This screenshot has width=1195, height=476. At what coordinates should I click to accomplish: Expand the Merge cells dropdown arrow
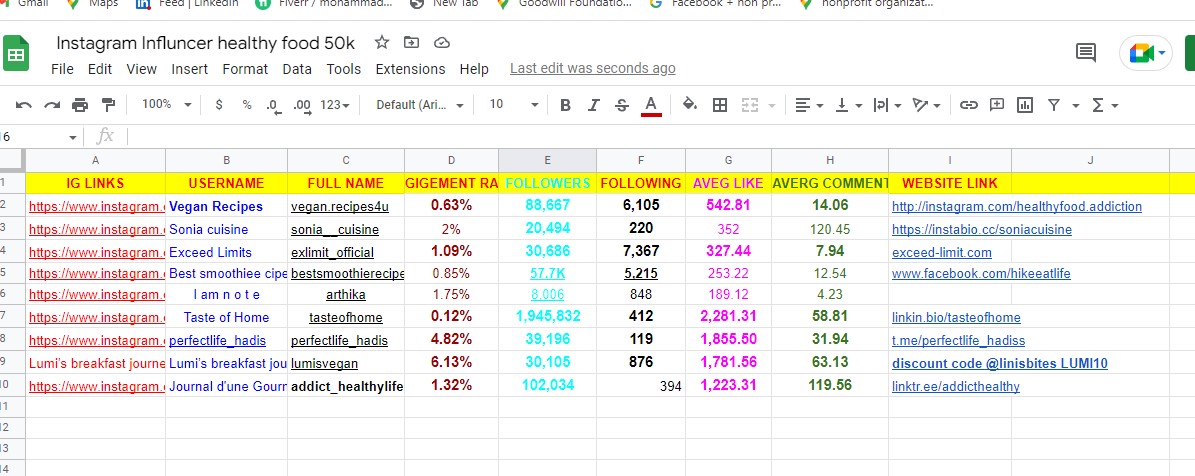click(771, 105)
